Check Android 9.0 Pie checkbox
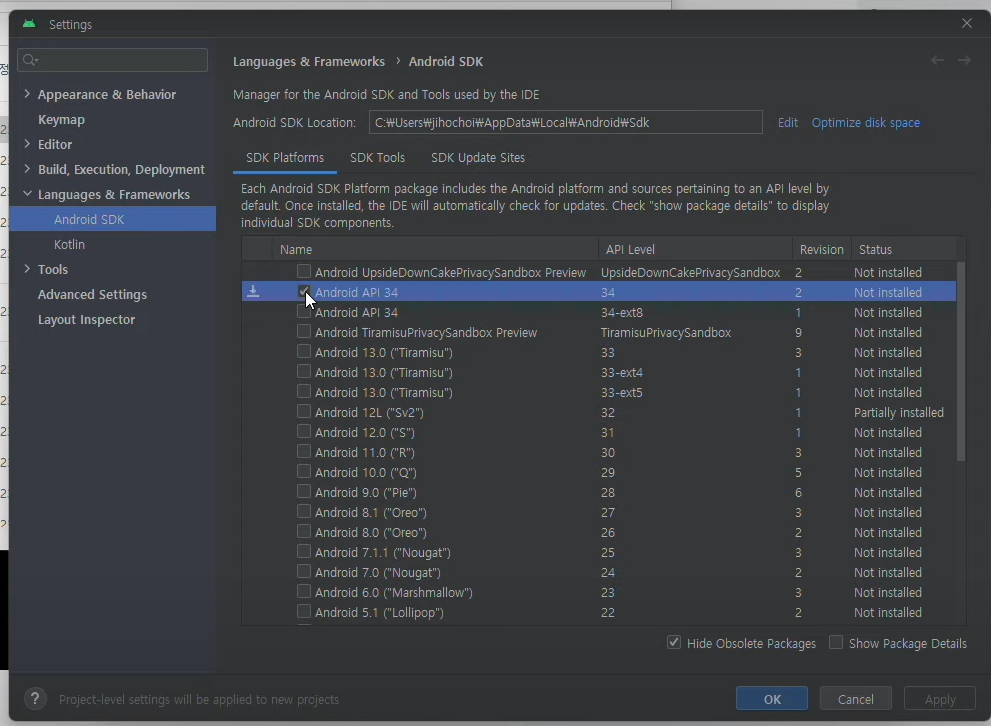Image resolution: width=991 pixels, height=726 pixels. click(x=304, y=491)
